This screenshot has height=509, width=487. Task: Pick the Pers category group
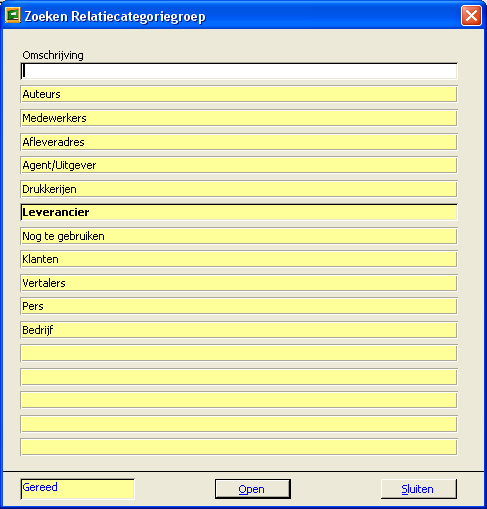pyautogui.click(x=239, y=306)
